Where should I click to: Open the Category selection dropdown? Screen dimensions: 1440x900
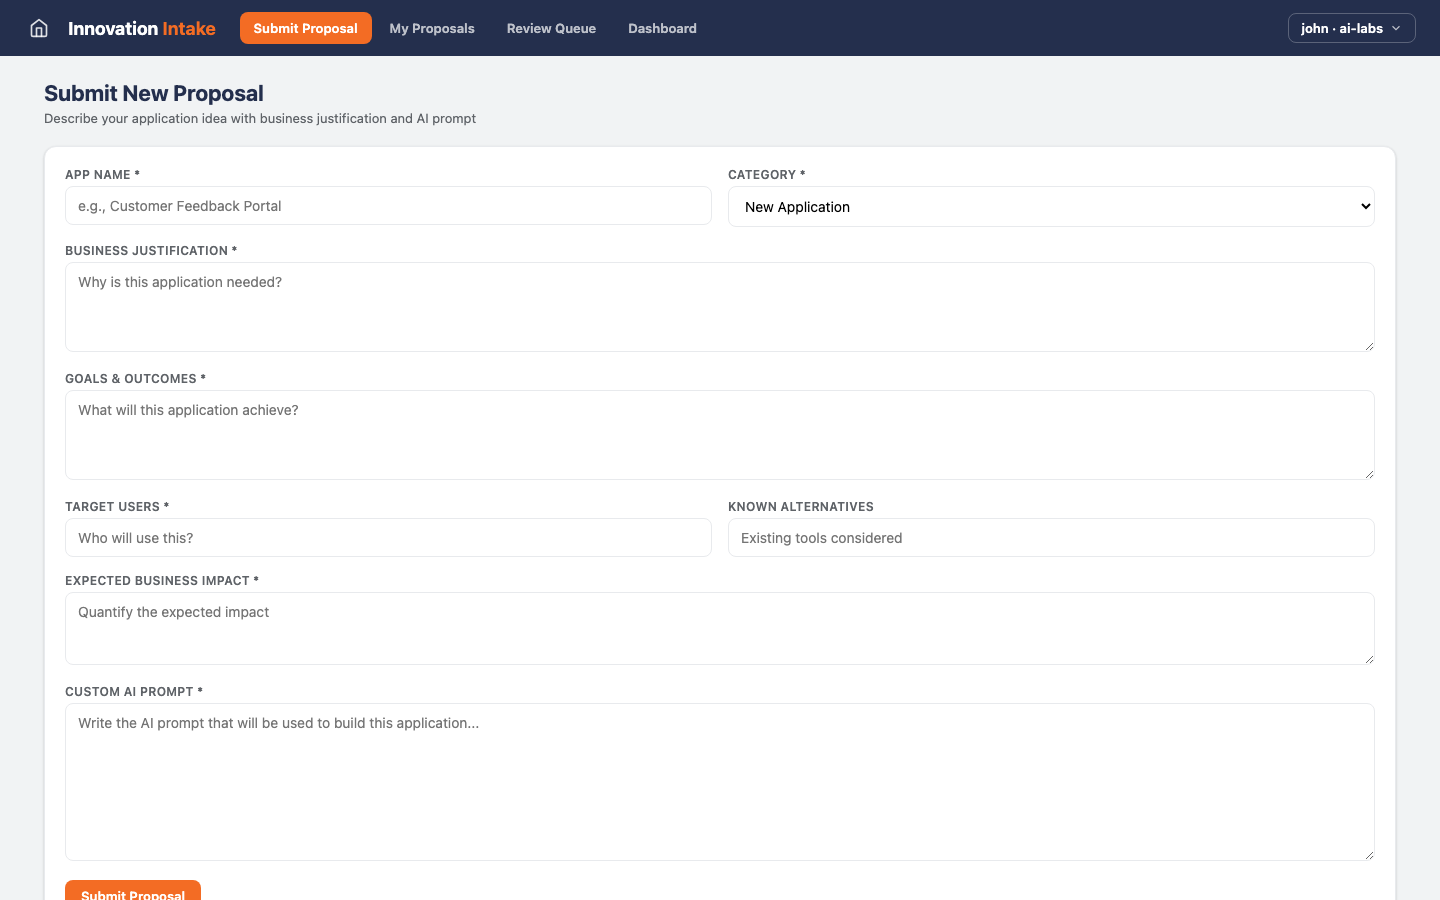(1051, 206)
